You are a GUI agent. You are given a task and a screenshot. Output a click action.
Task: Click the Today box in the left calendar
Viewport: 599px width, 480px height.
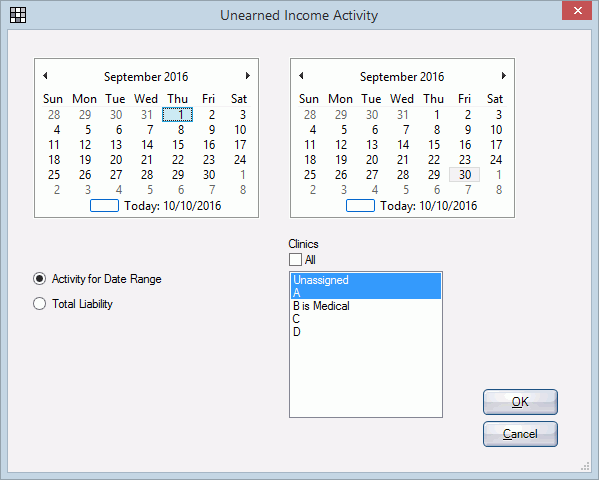104,206
